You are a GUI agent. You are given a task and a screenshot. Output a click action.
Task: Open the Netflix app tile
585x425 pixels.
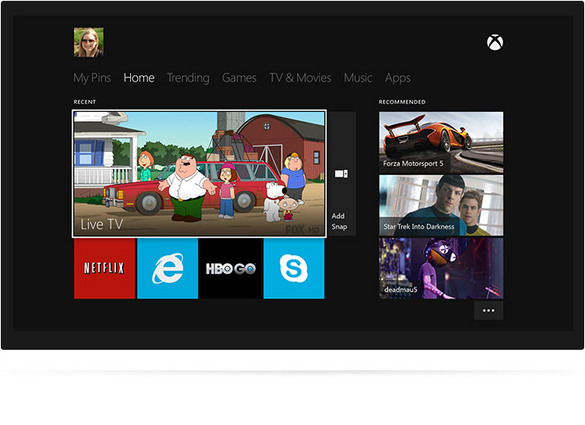(x=104, y=269)
